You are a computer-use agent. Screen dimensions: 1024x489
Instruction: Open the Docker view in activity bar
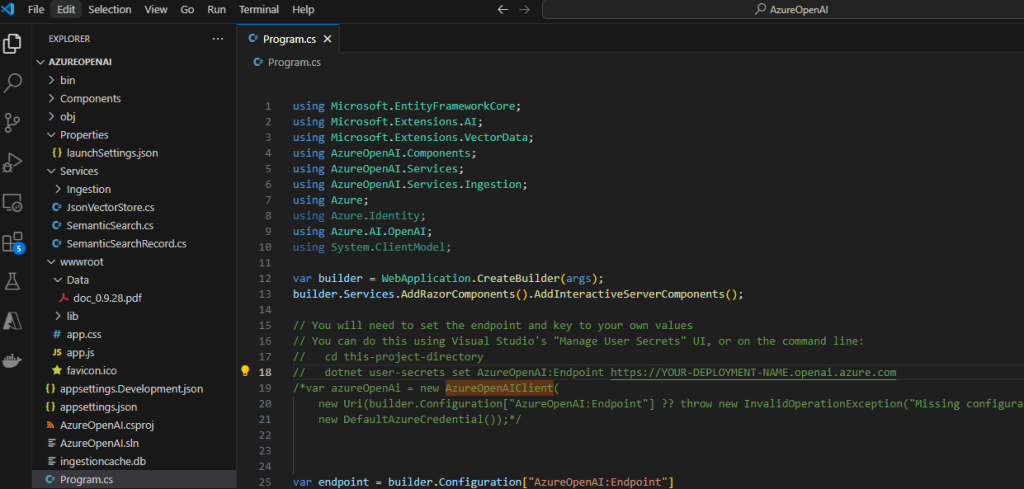[12, 360]
